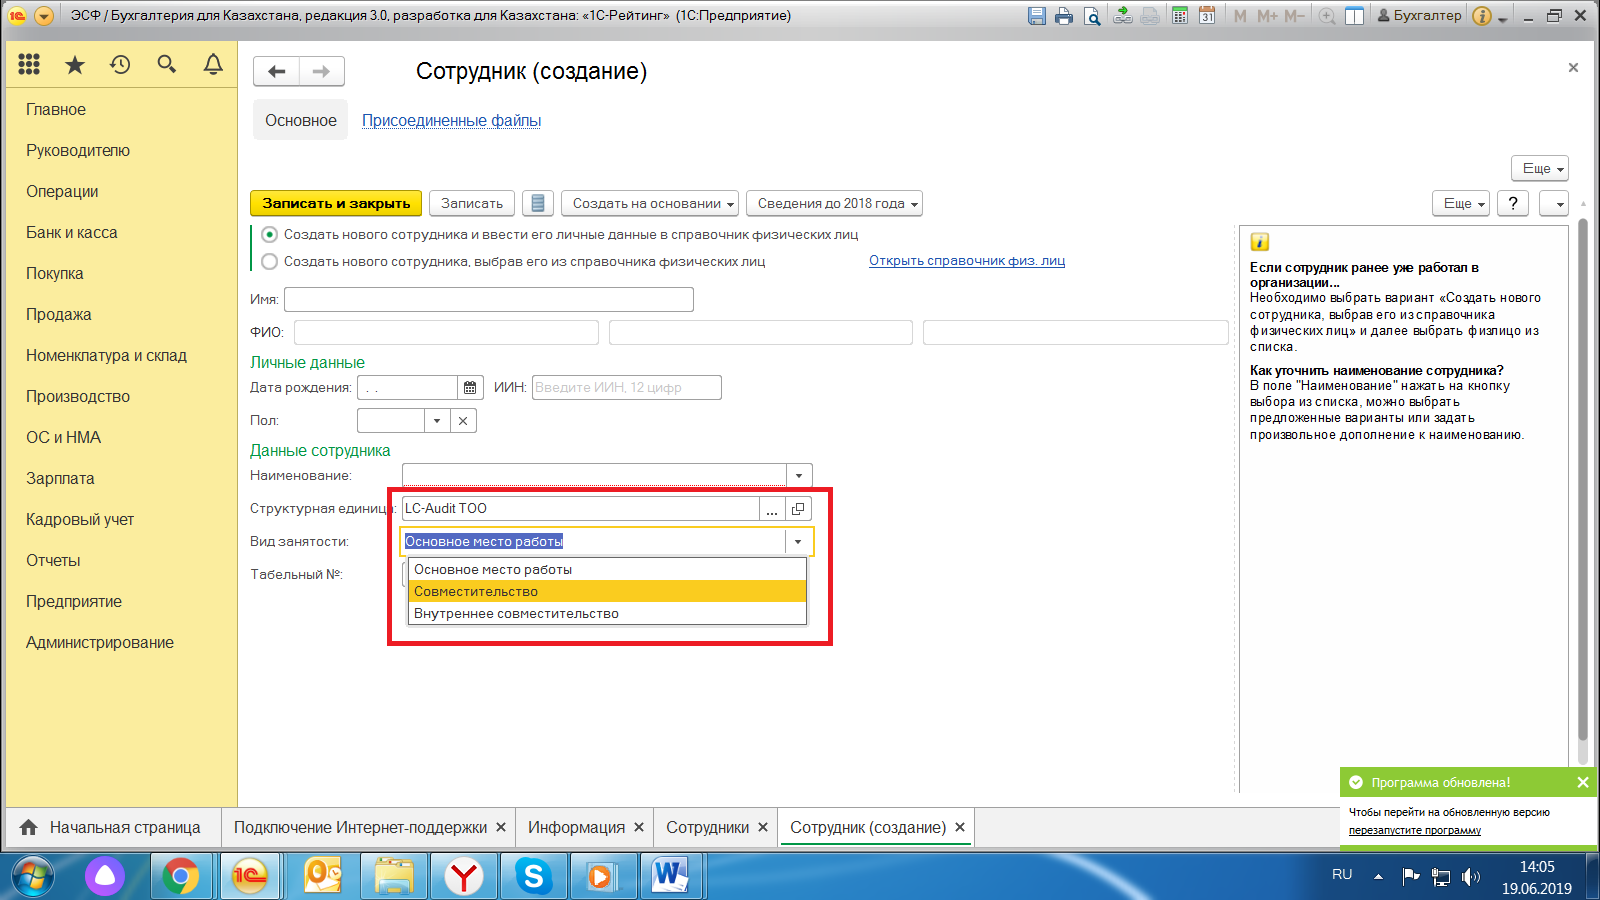Open Пол dropdown arrow
The image size is (1600, 900).
tap(437, 421)
